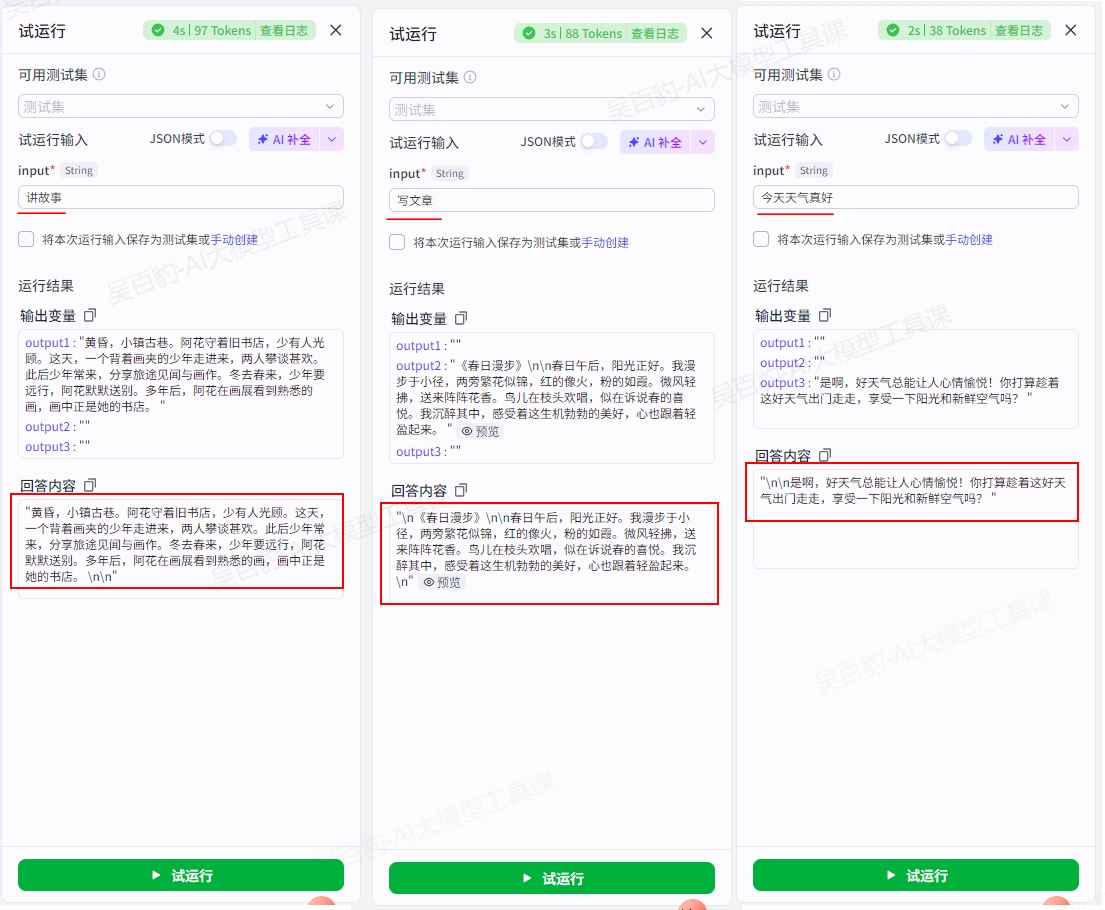Open 查看日志 in the 38 Tokens panel
The width and height of the screenshot is (1105, 910).
click(1020, 31)
